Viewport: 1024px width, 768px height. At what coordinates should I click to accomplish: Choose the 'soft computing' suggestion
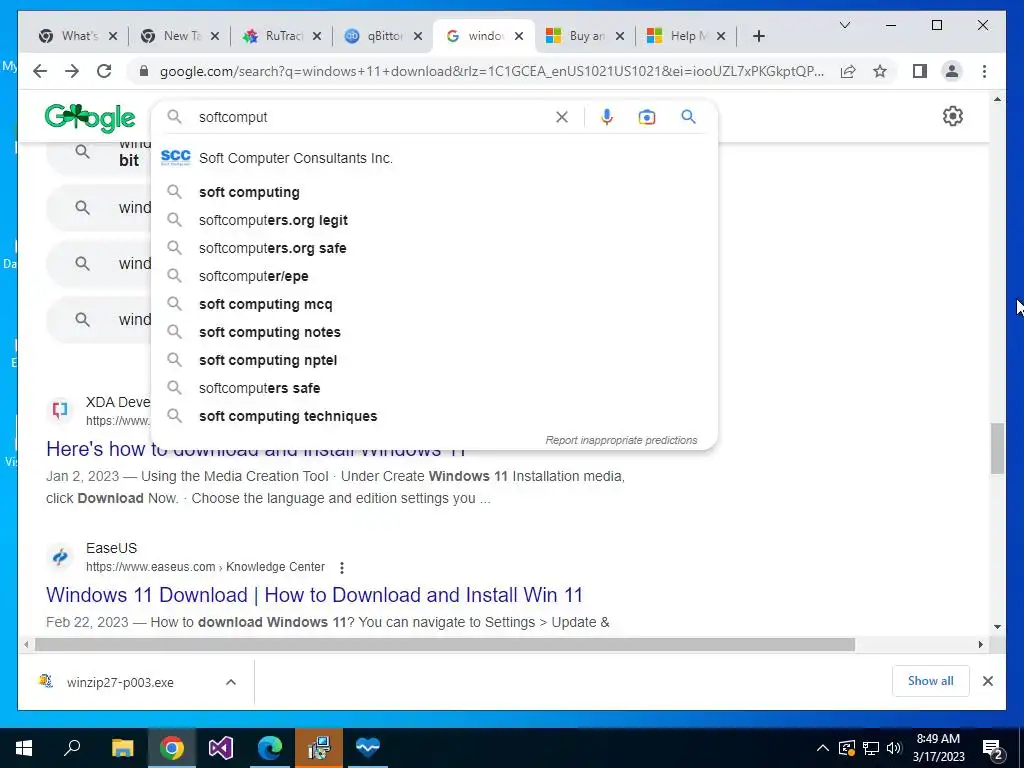pyautogui.click(x=434, y=192)
